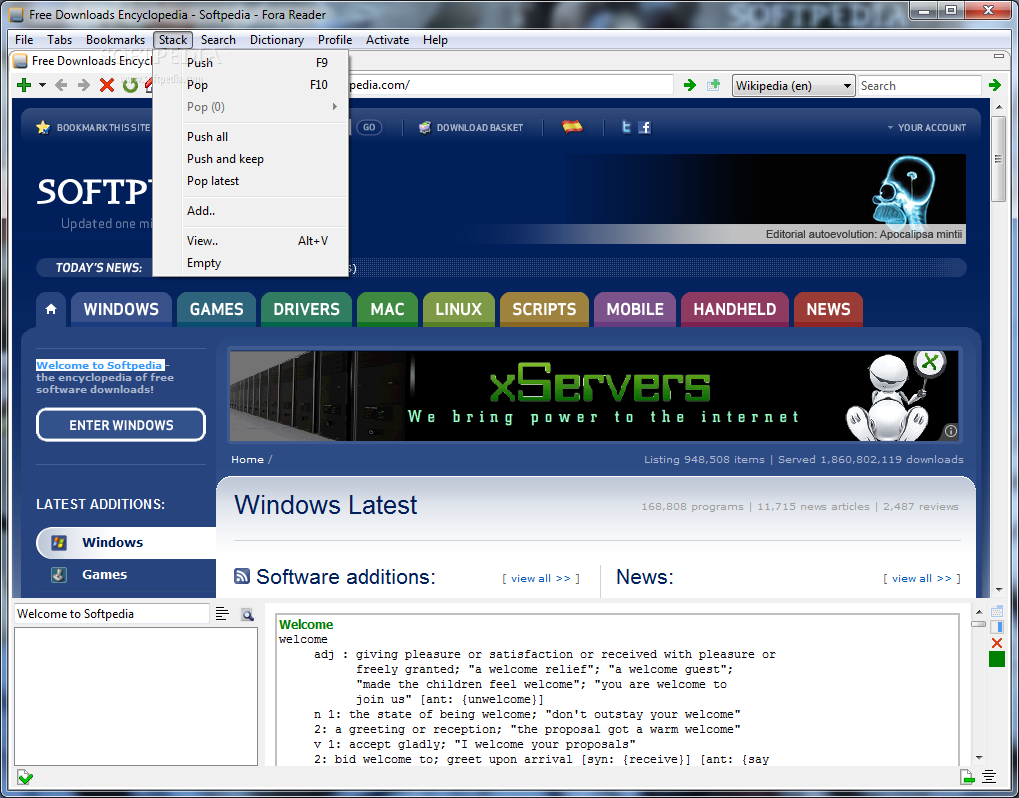
Task: Click the Twitter icon
Action: point(626,127)
